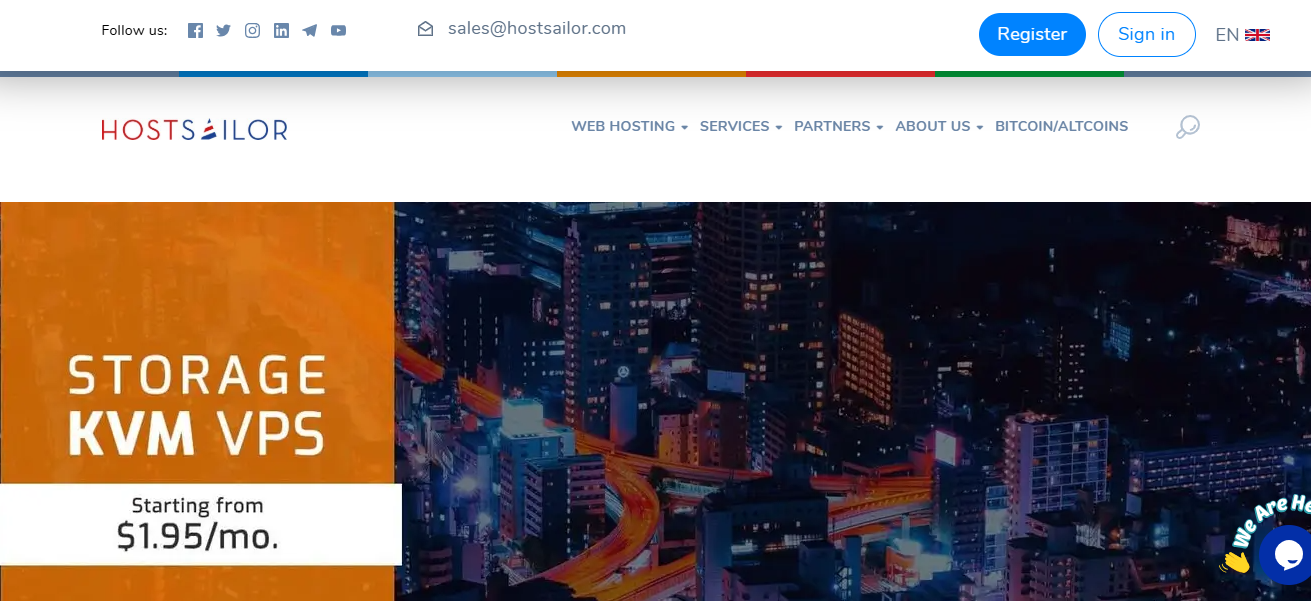1311x601 pixels.
Task: Expand the About Us dropdown menu
Action: pyautogui.click(x=939, y=126)
